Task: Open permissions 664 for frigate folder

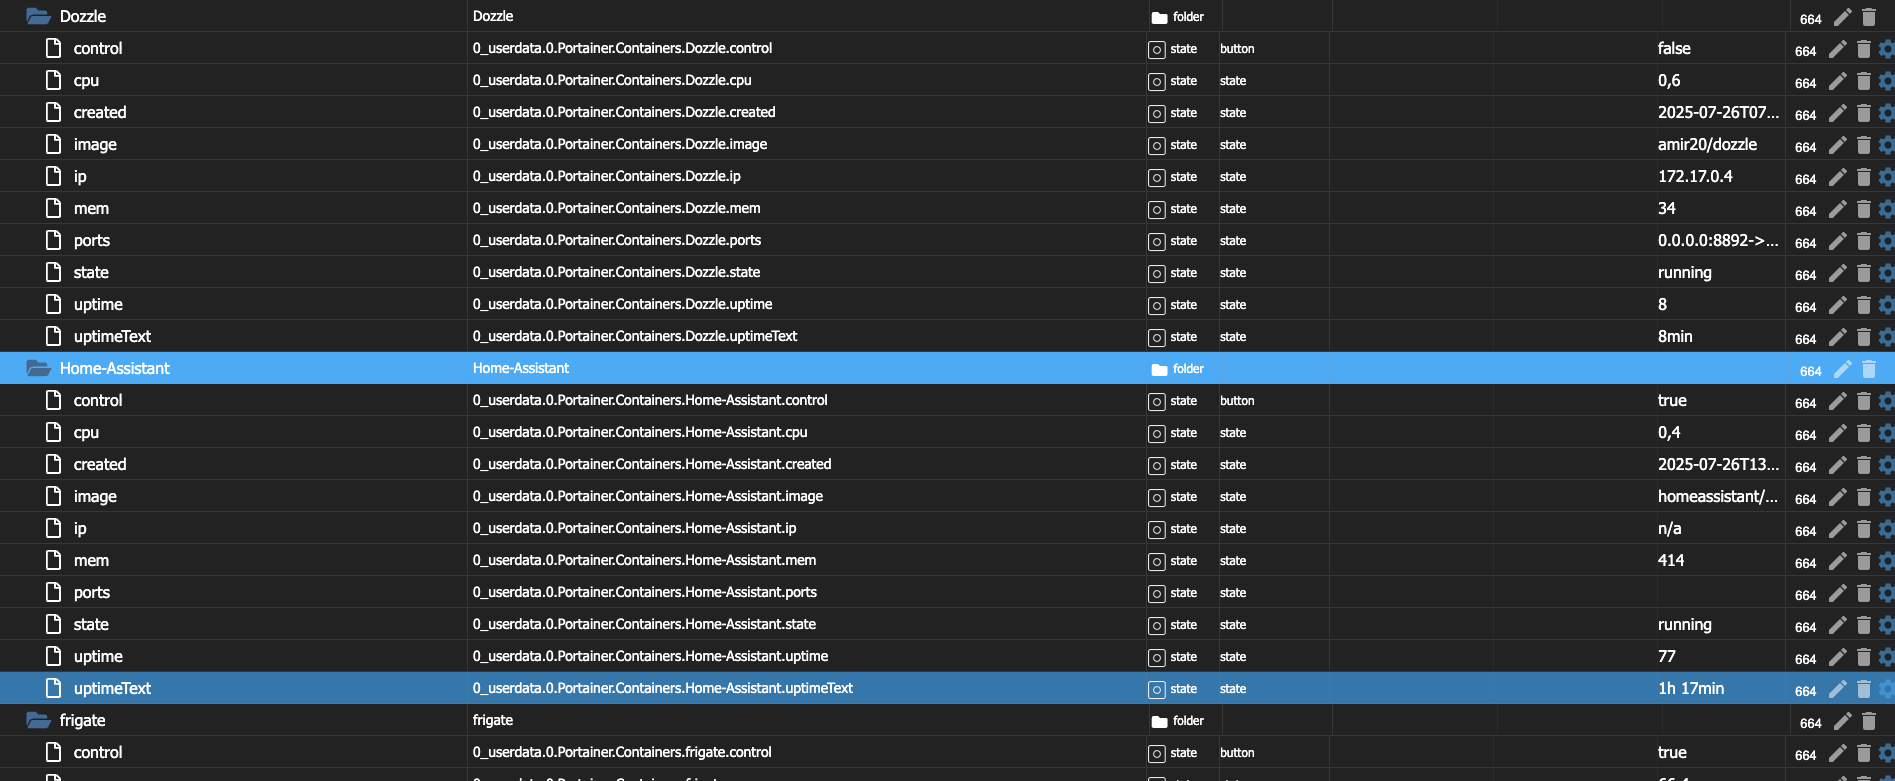Action: [1811, 723]
